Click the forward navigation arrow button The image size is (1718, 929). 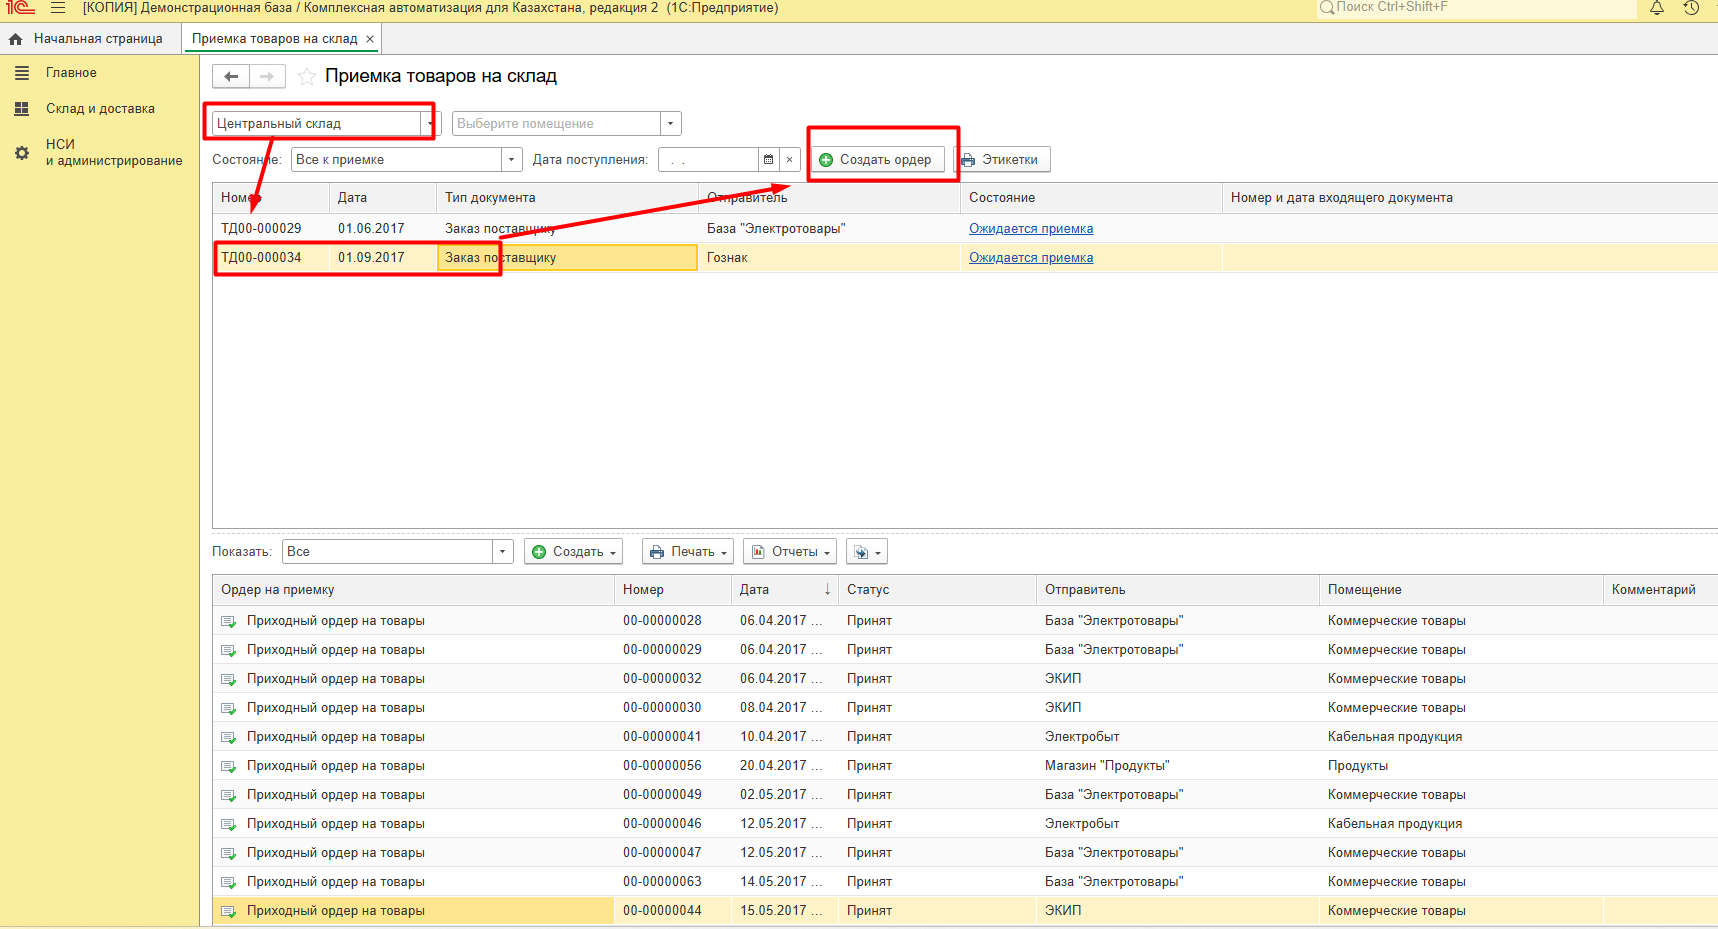point(267,77)
